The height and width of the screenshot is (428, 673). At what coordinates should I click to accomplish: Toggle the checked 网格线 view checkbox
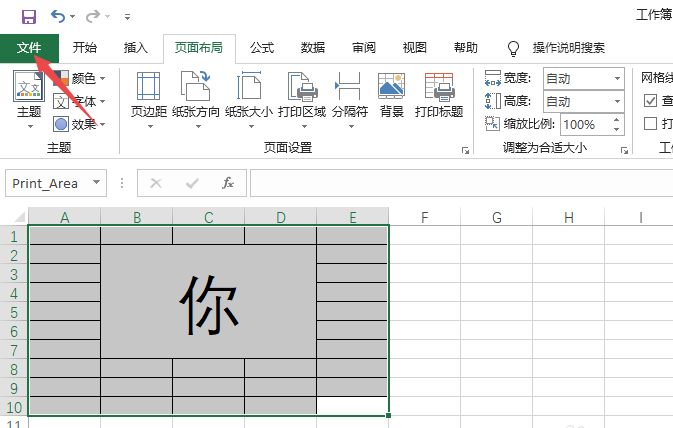tap(650, 101)
